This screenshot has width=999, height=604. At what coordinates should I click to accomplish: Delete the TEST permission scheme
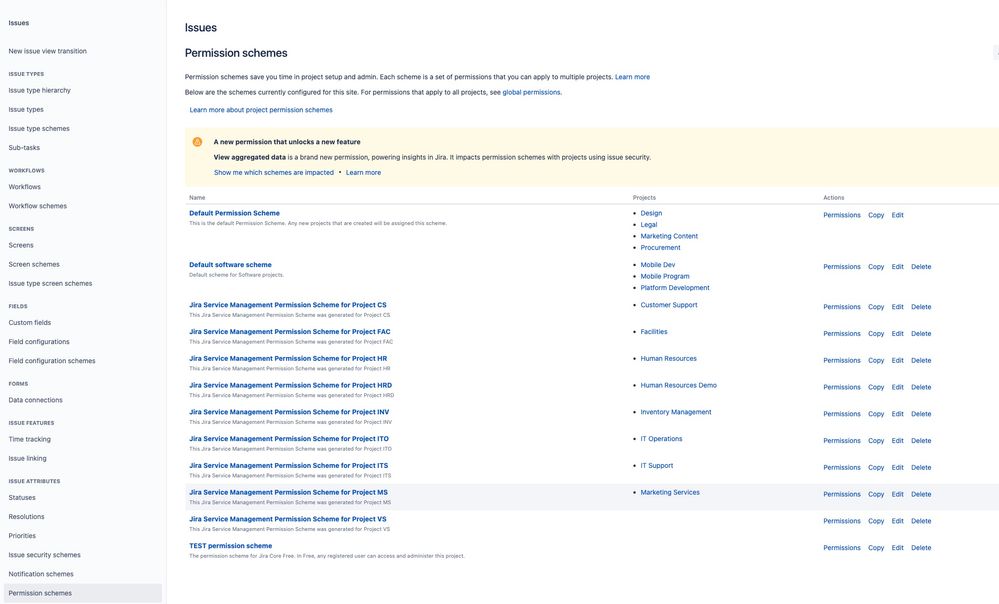pos(921,548)
